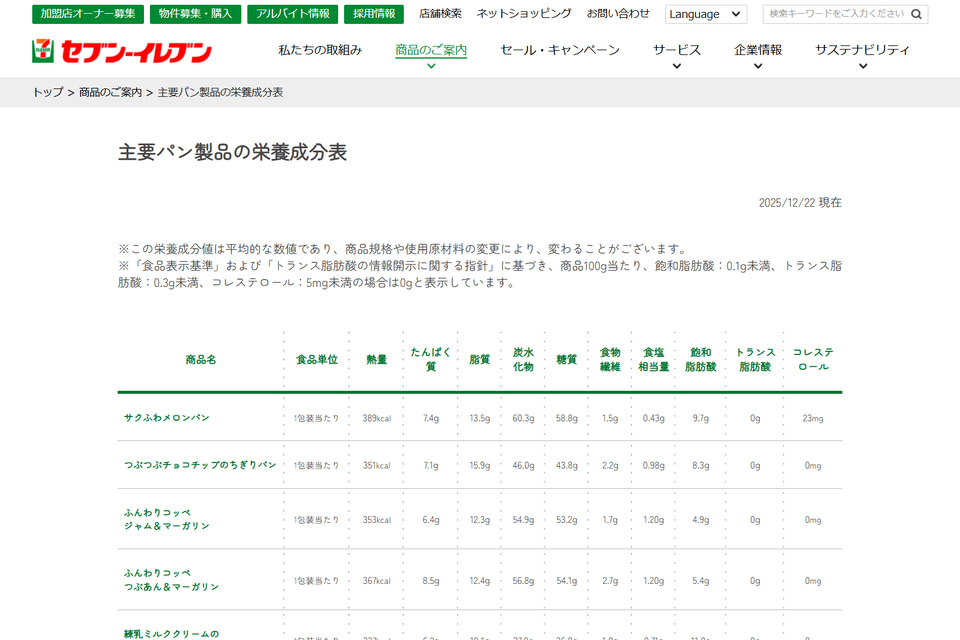
Task: Click 食塩相当量 column header
Action: [x=653, y=360]
